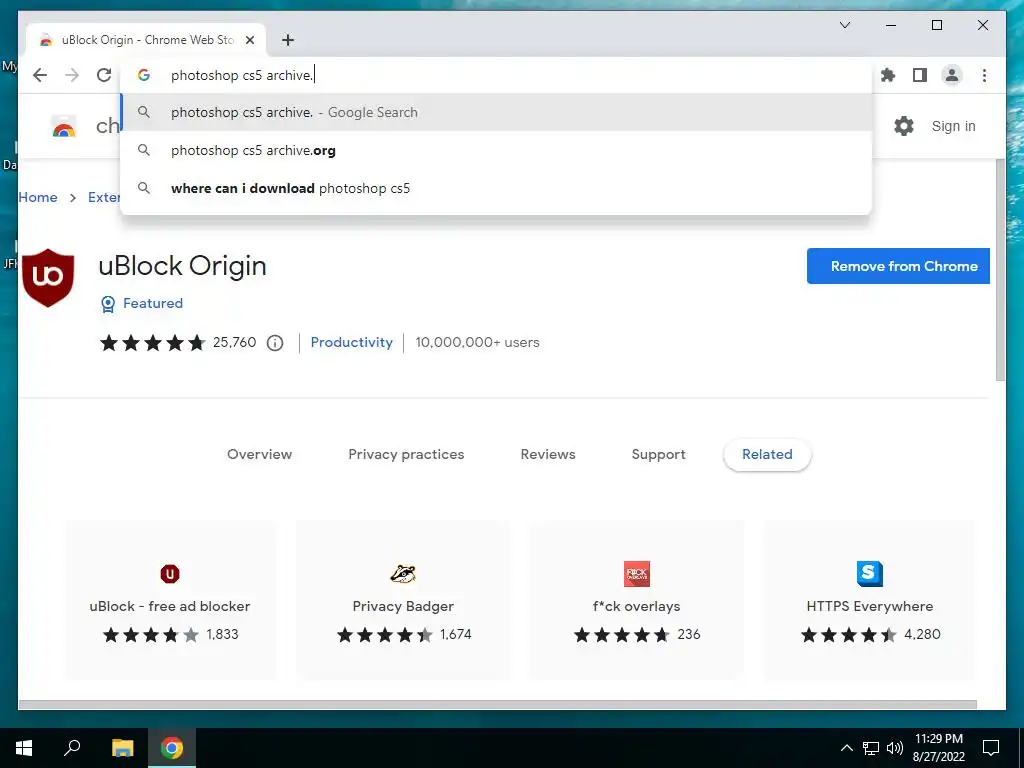Open f*ck overlays extension title
The image size is (1024, 768).
point(637,606)
